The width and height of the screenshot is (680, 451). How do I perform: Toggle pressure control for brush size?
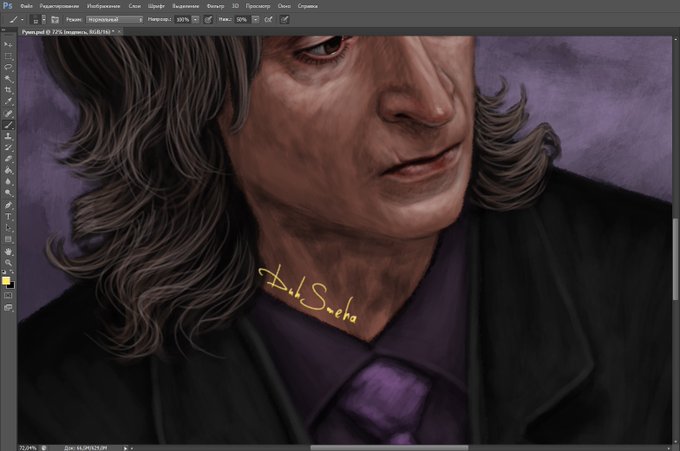click(x=284, y=20)
